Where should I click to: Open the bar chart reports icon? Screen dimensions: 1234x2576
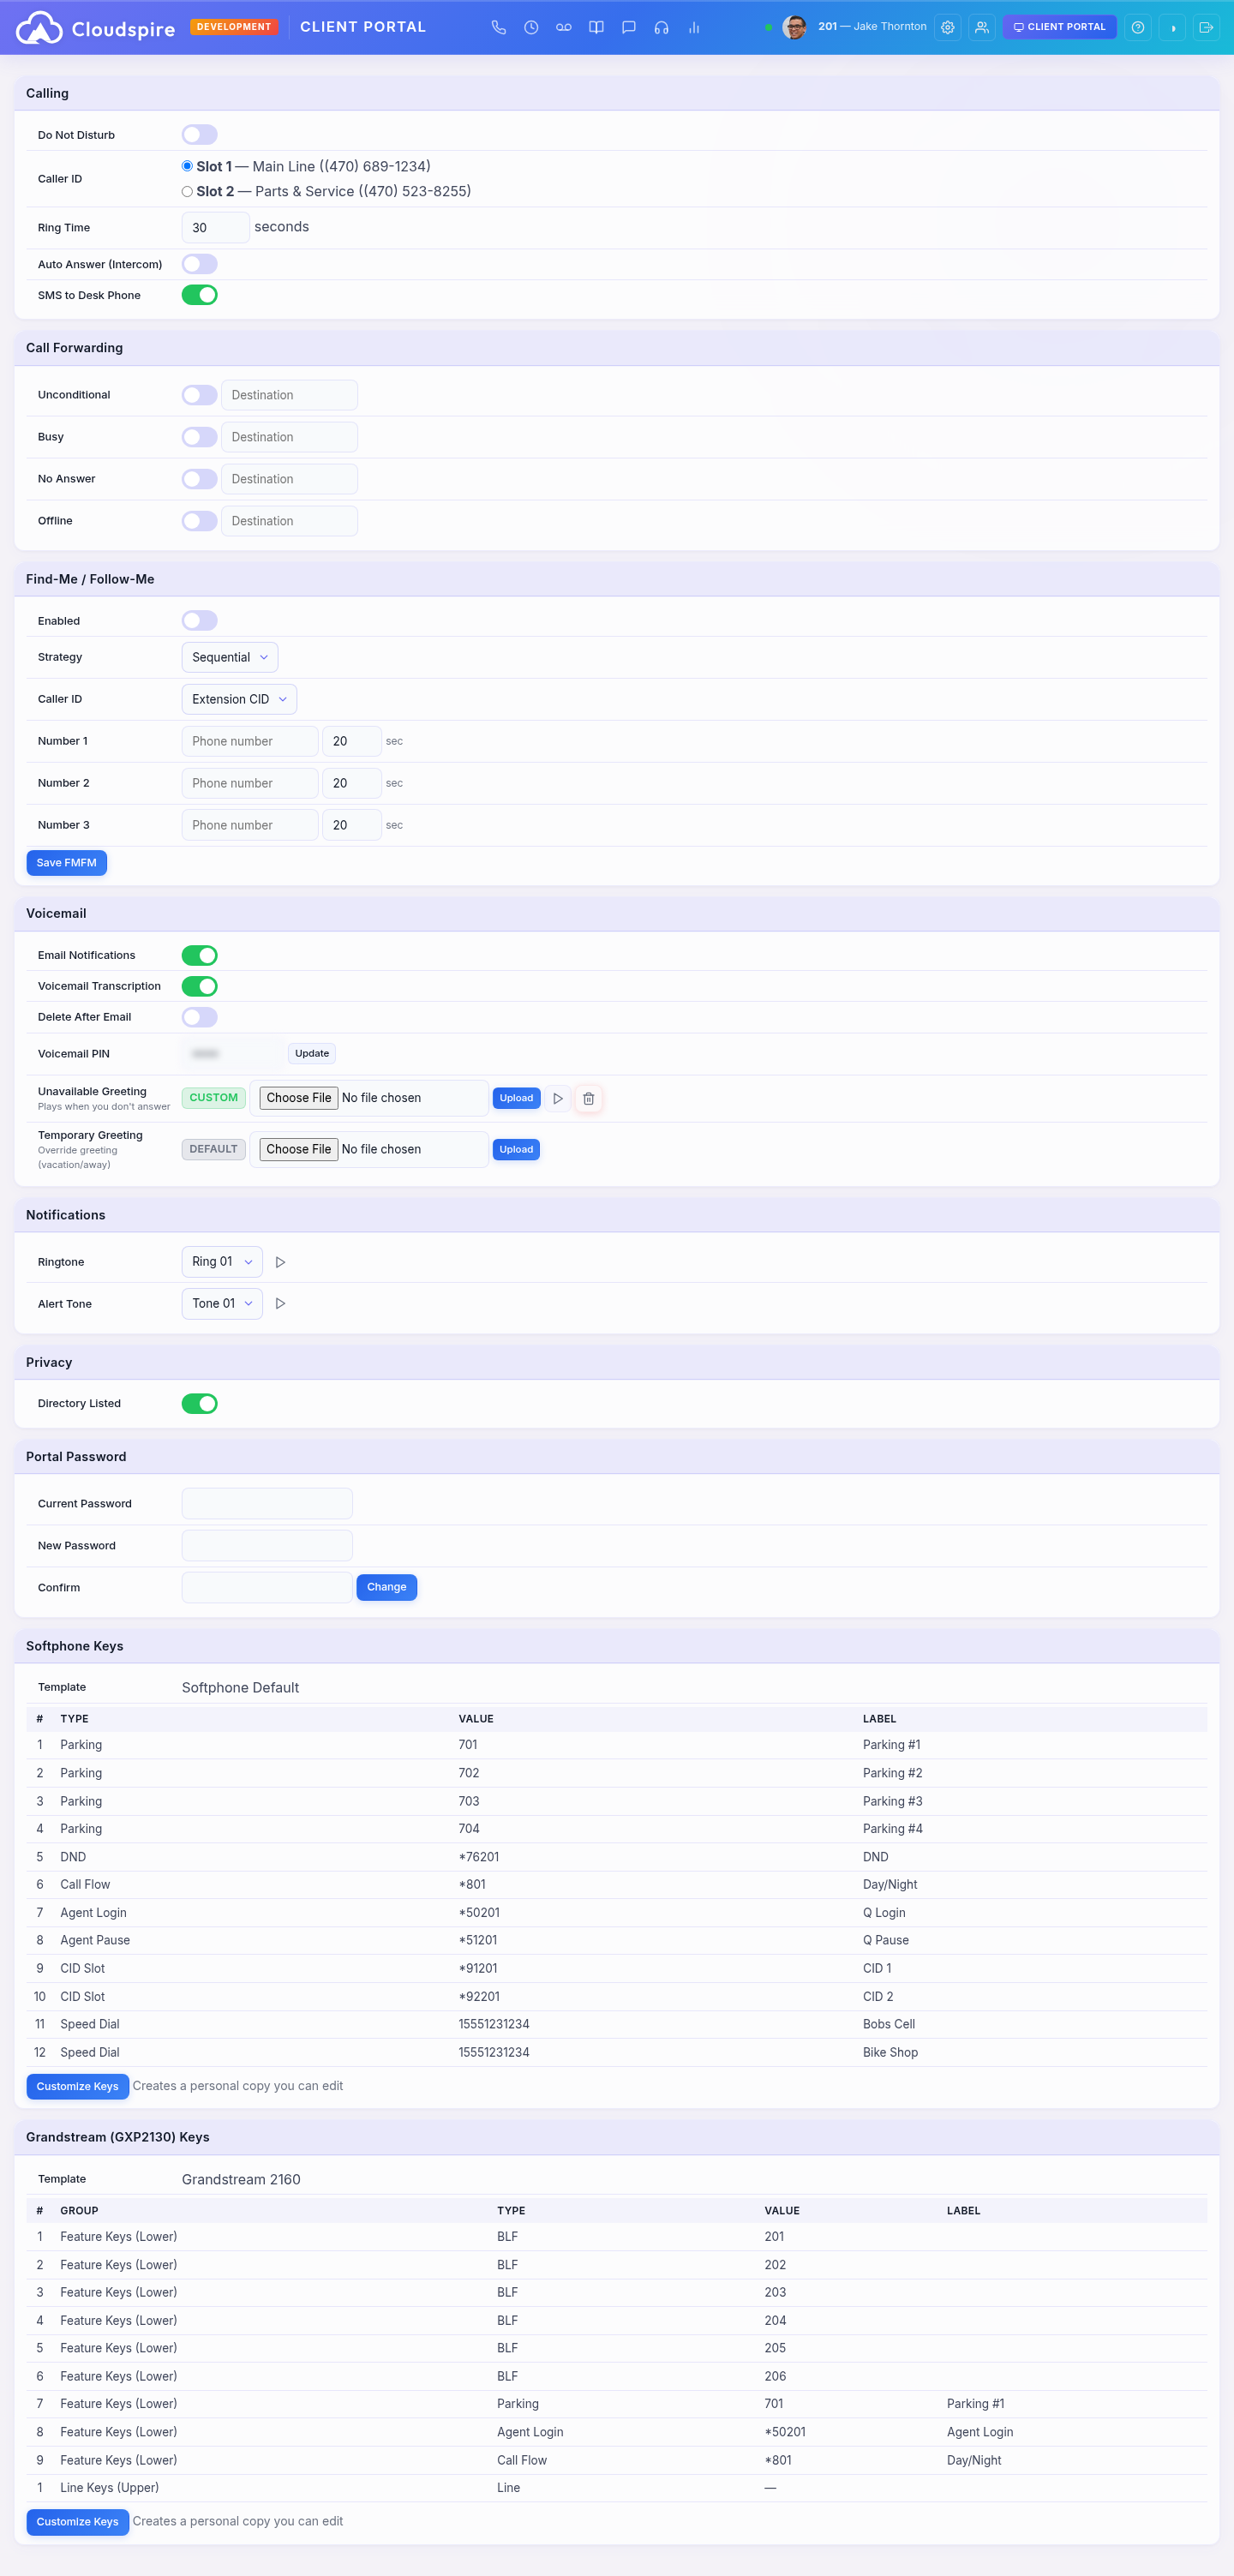pyautogui.click(x=694, y=27)
